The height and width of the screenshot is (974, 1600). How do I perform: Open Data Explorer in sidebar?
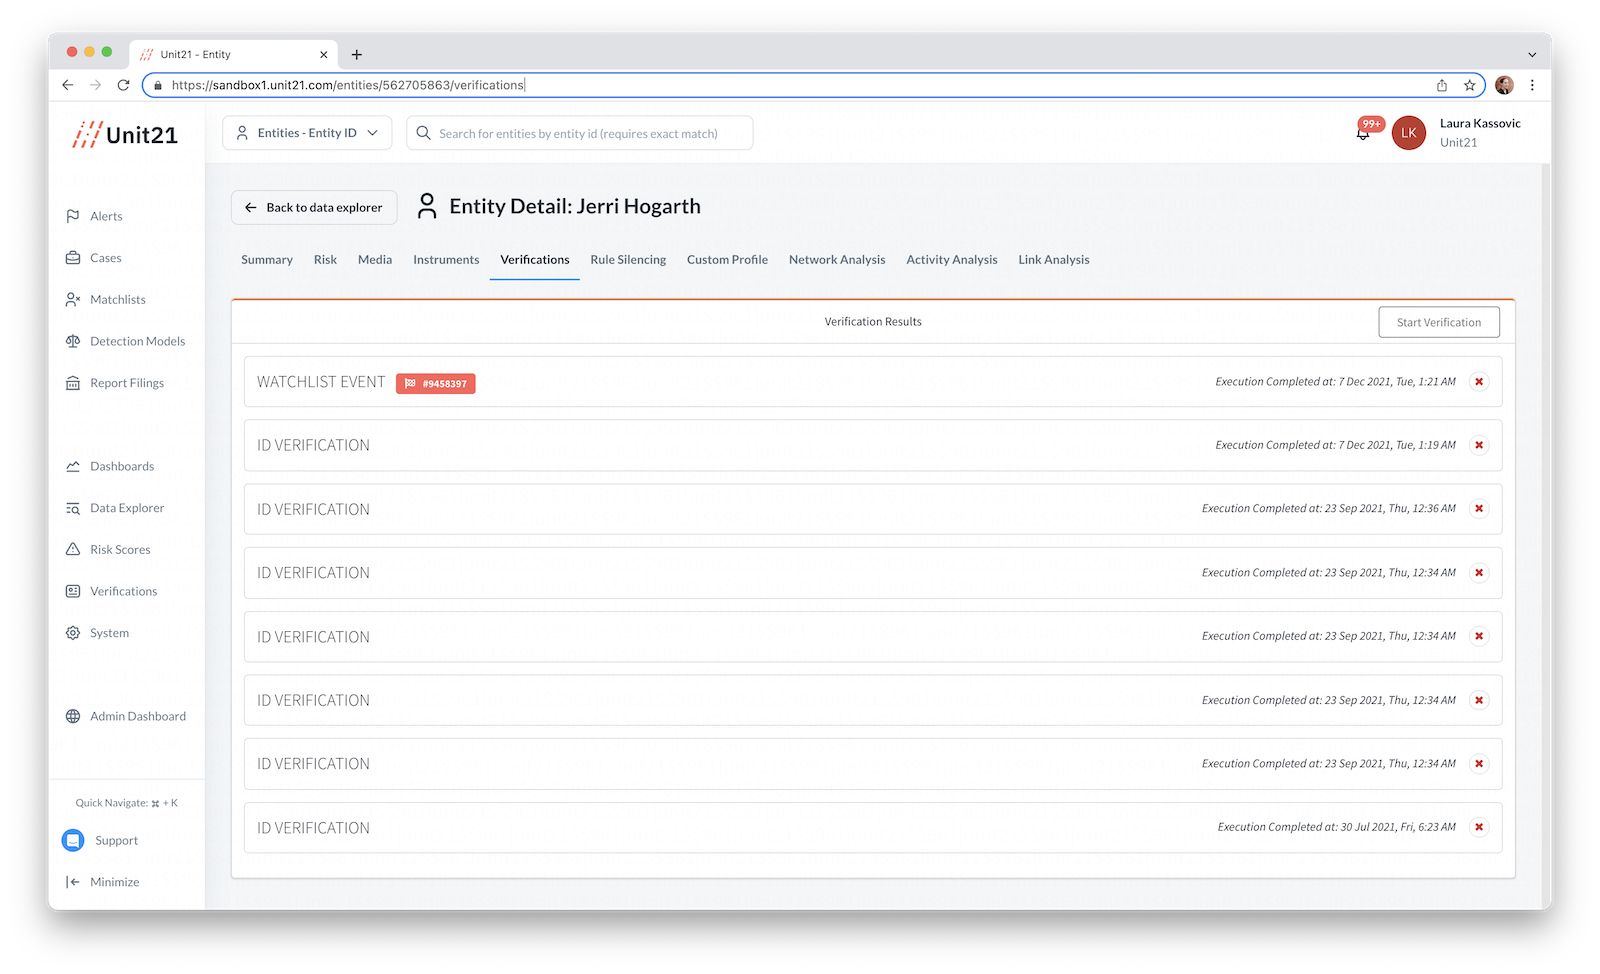(126, 508)
